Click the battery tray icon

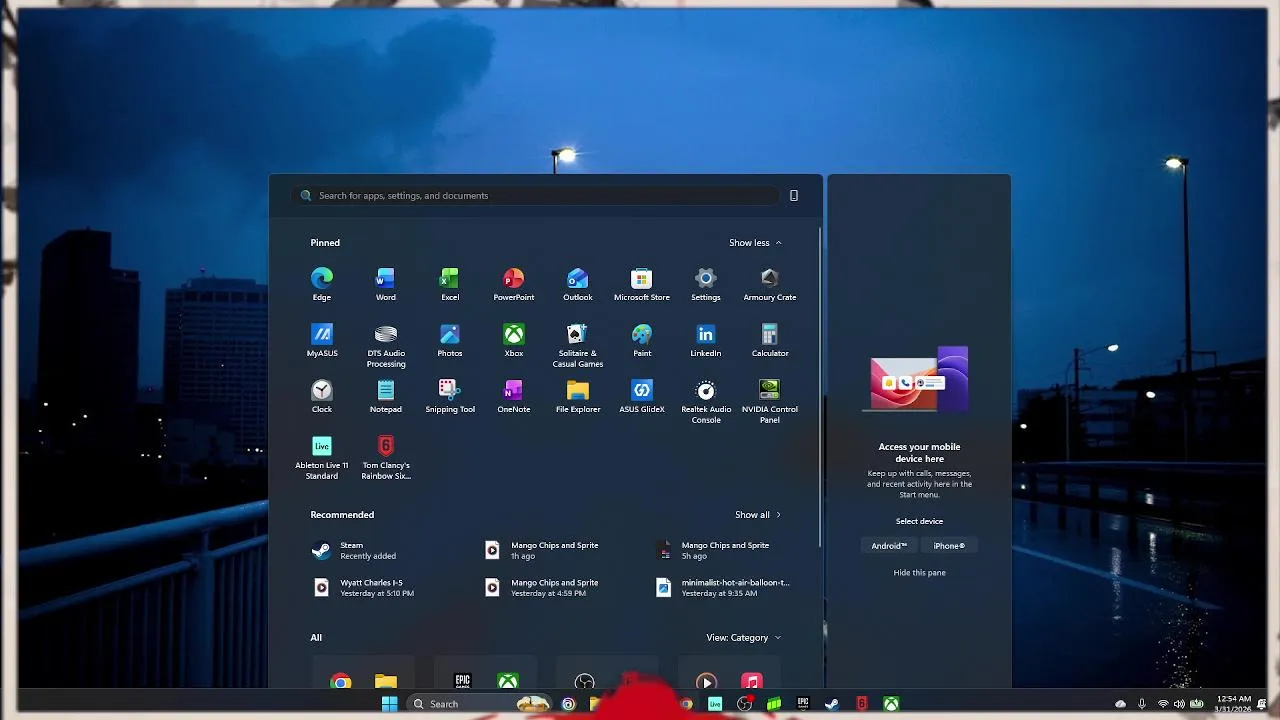tap(1197, 704)
